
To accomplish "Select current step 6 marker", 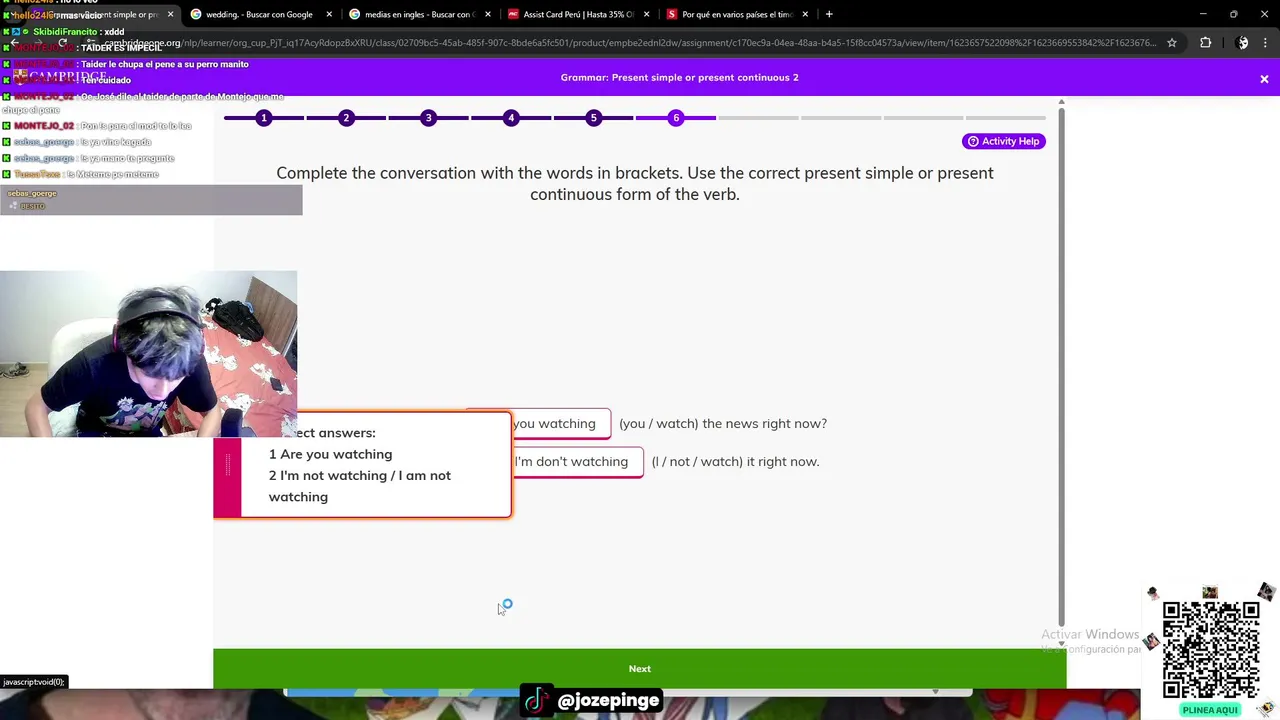I will point(676,118).
